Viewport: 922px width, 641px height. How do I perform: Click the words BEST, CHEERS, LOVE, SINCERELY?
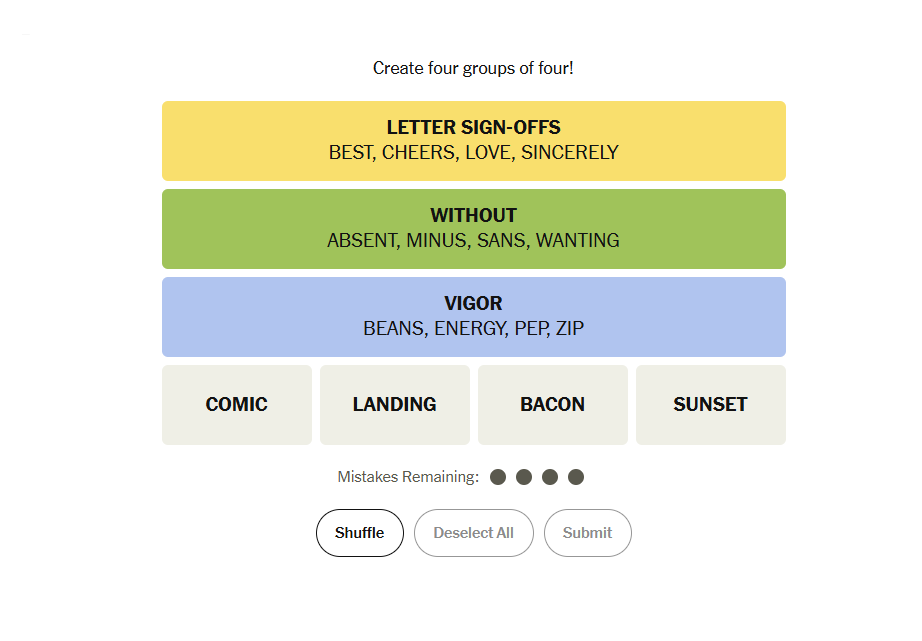click(474, 152)
